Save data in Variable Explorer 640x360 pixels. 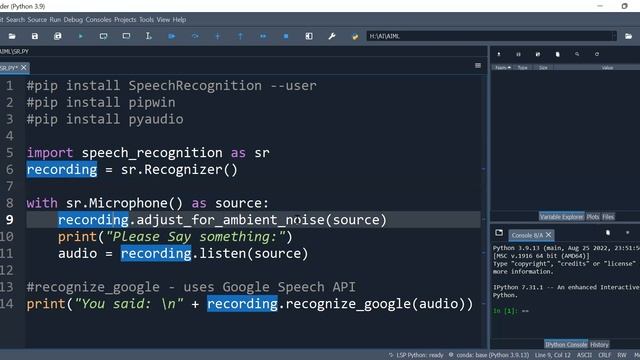[x=518, y=54]
